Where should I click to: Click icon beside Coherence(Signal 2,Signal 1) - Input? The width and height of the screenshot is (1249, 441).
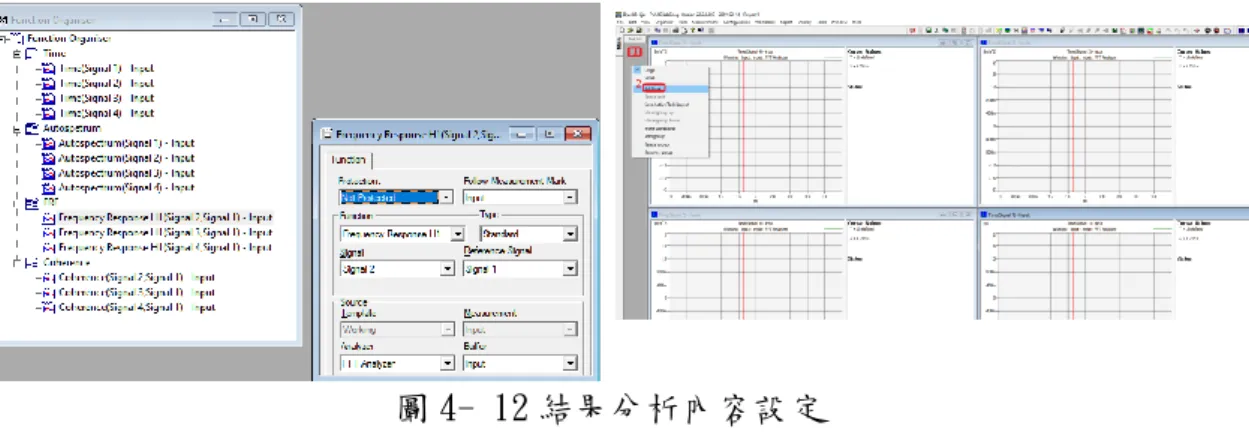pyautogui.click(x=48, y=278)
